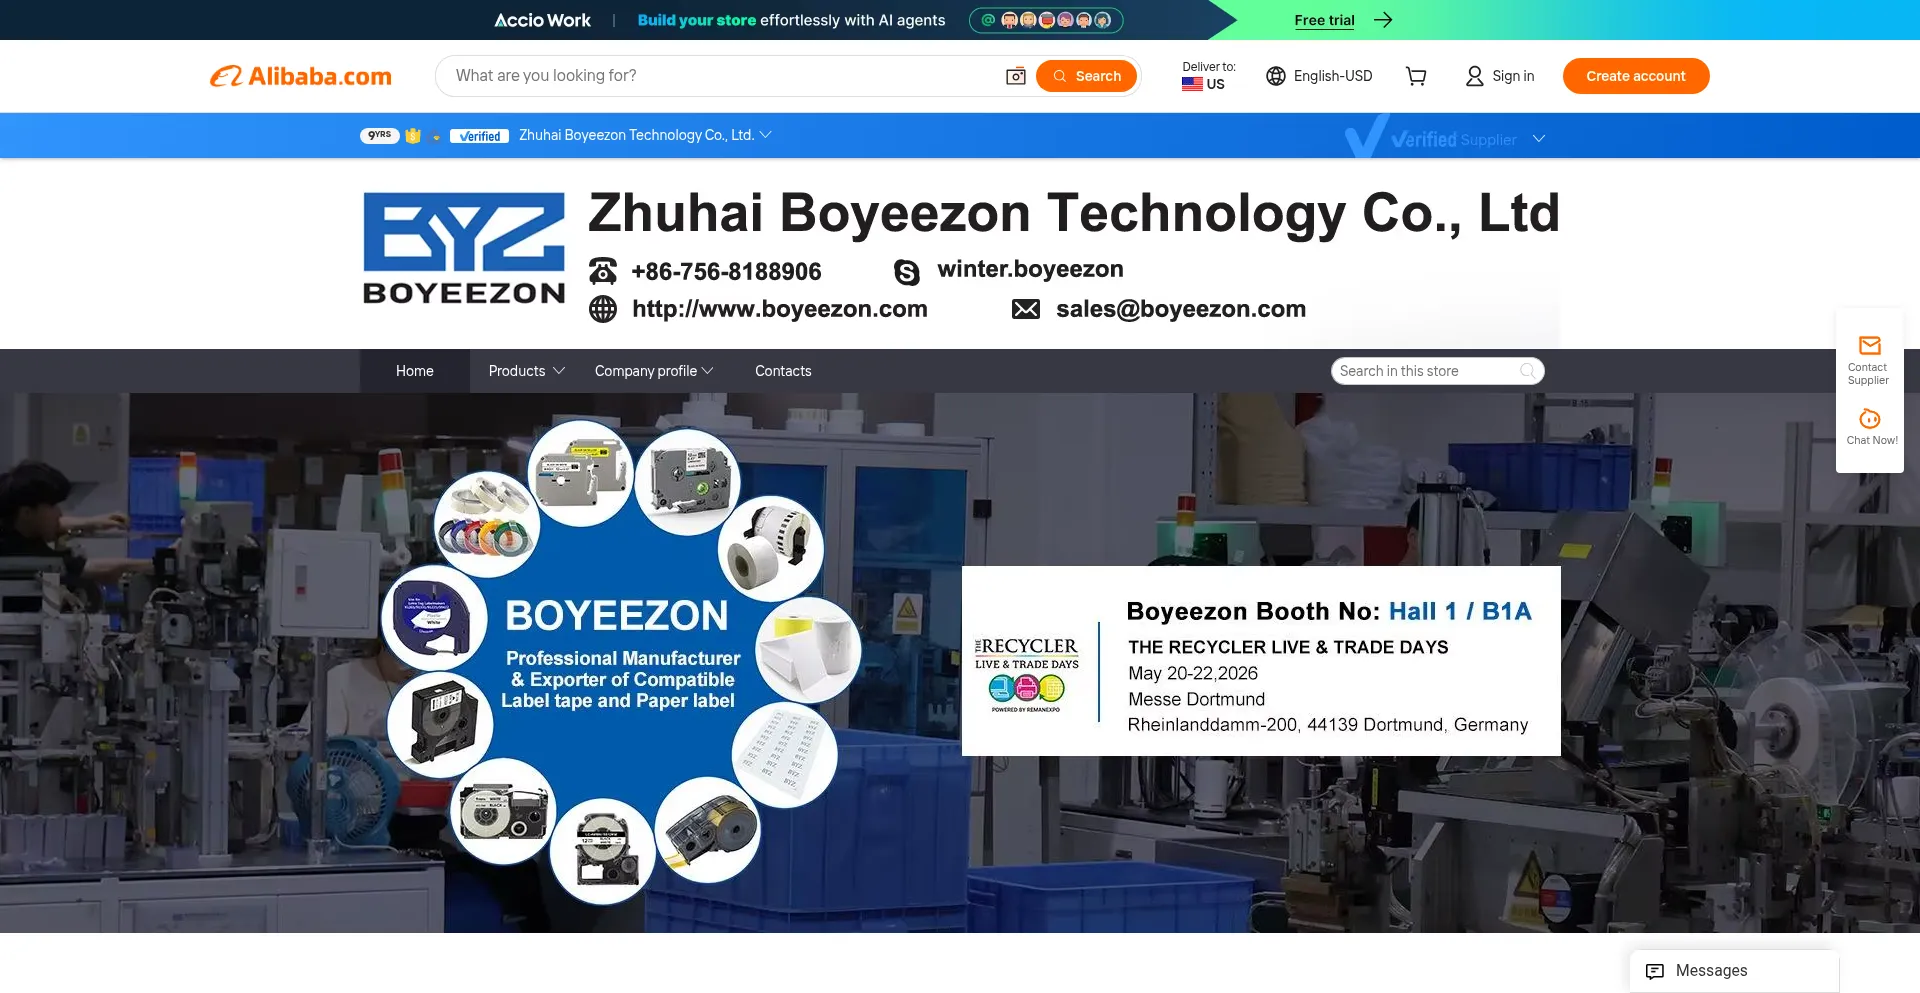Open the Deliver to US selector
Image resolution: width=1920 pixels, height=993 pixels.
[x=1208, y=76]
